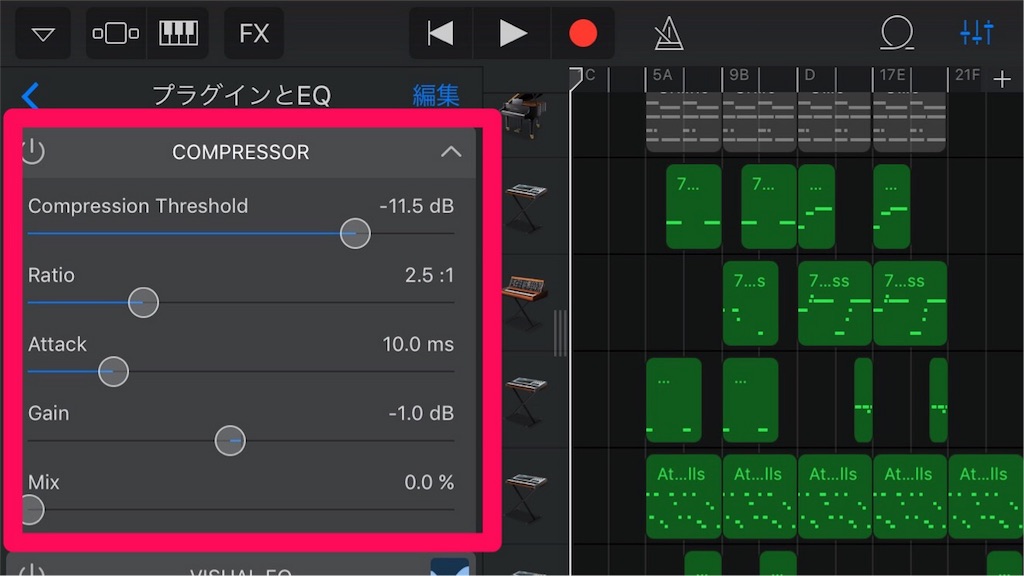Click the 10.0 ms attack value
The width and height of the screenshot is (1024, 576).
tap(418, 344)
